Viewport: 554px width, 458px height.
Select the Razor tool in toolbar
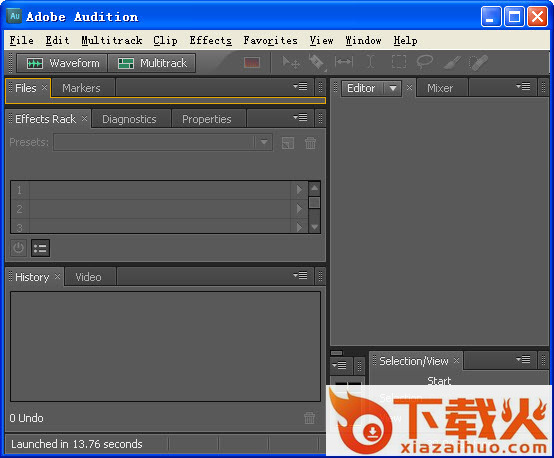click(x=317, y=63)
